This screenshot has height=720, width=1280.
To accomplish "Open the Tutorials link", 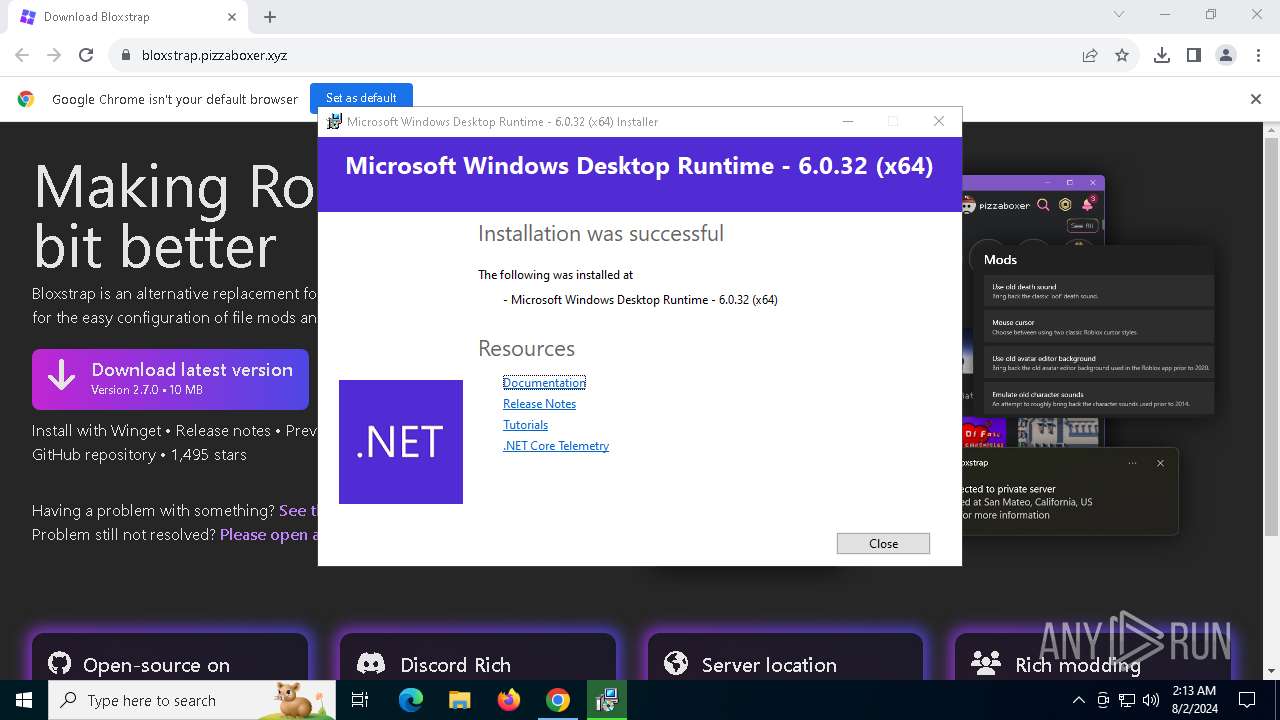I will (525, 425).
